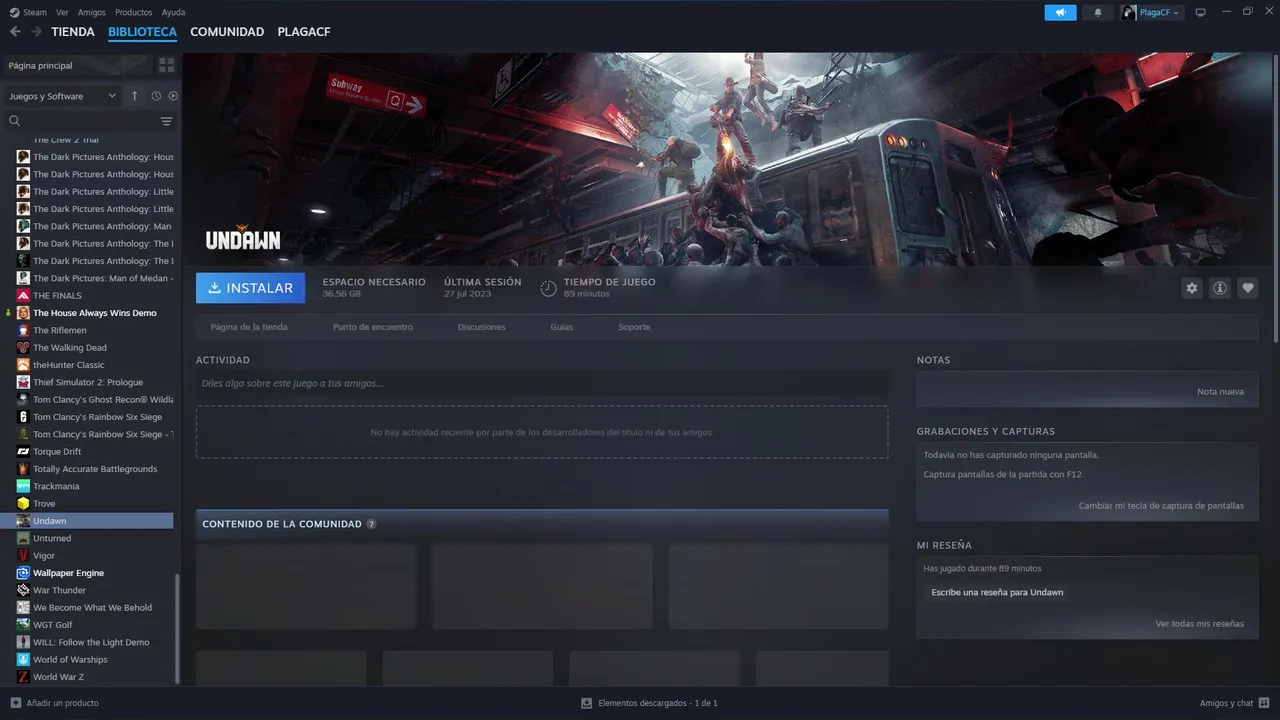Open Soporte link

click(634, 327)
